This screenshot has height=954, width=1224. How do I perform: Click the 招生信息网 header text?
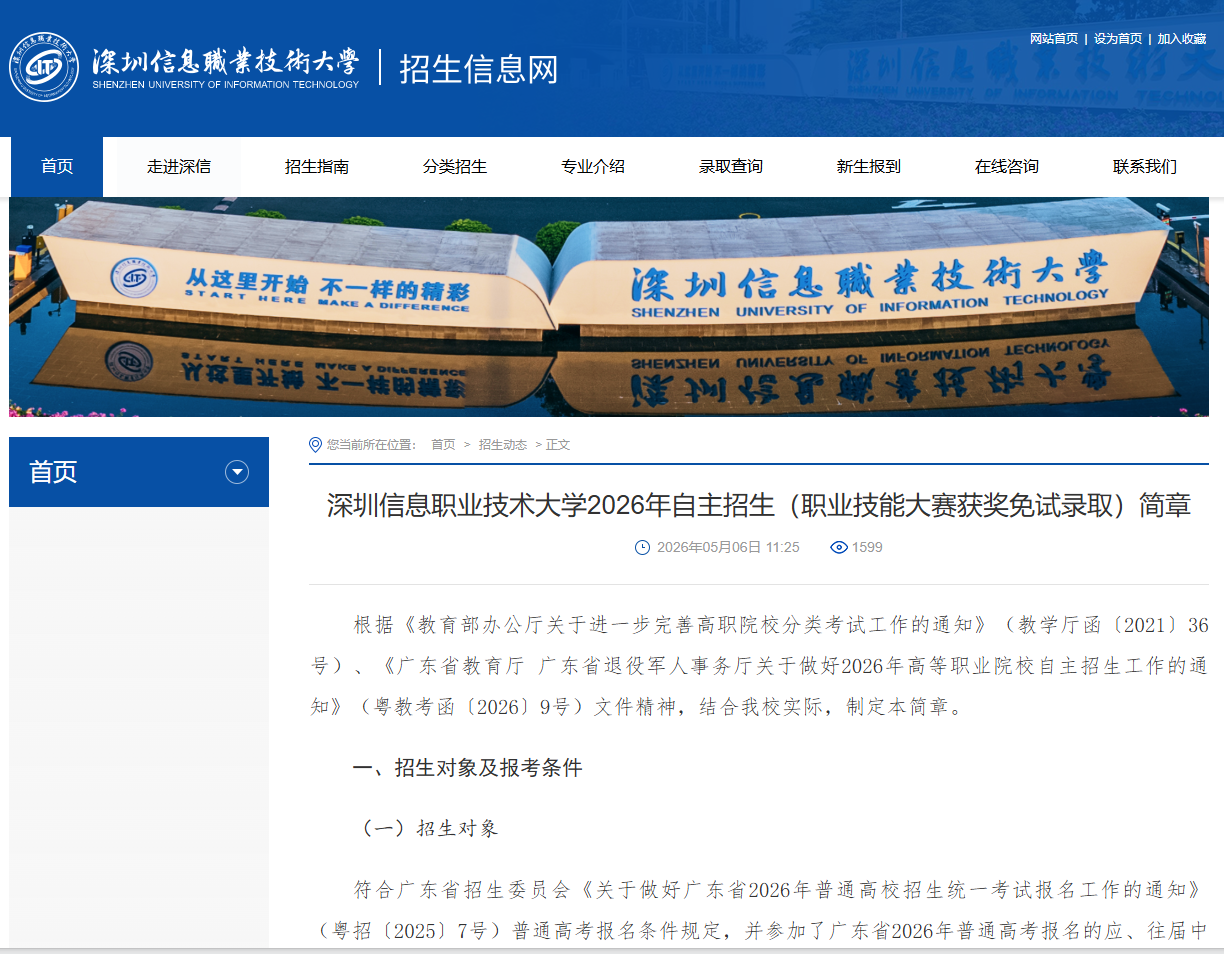479,69
